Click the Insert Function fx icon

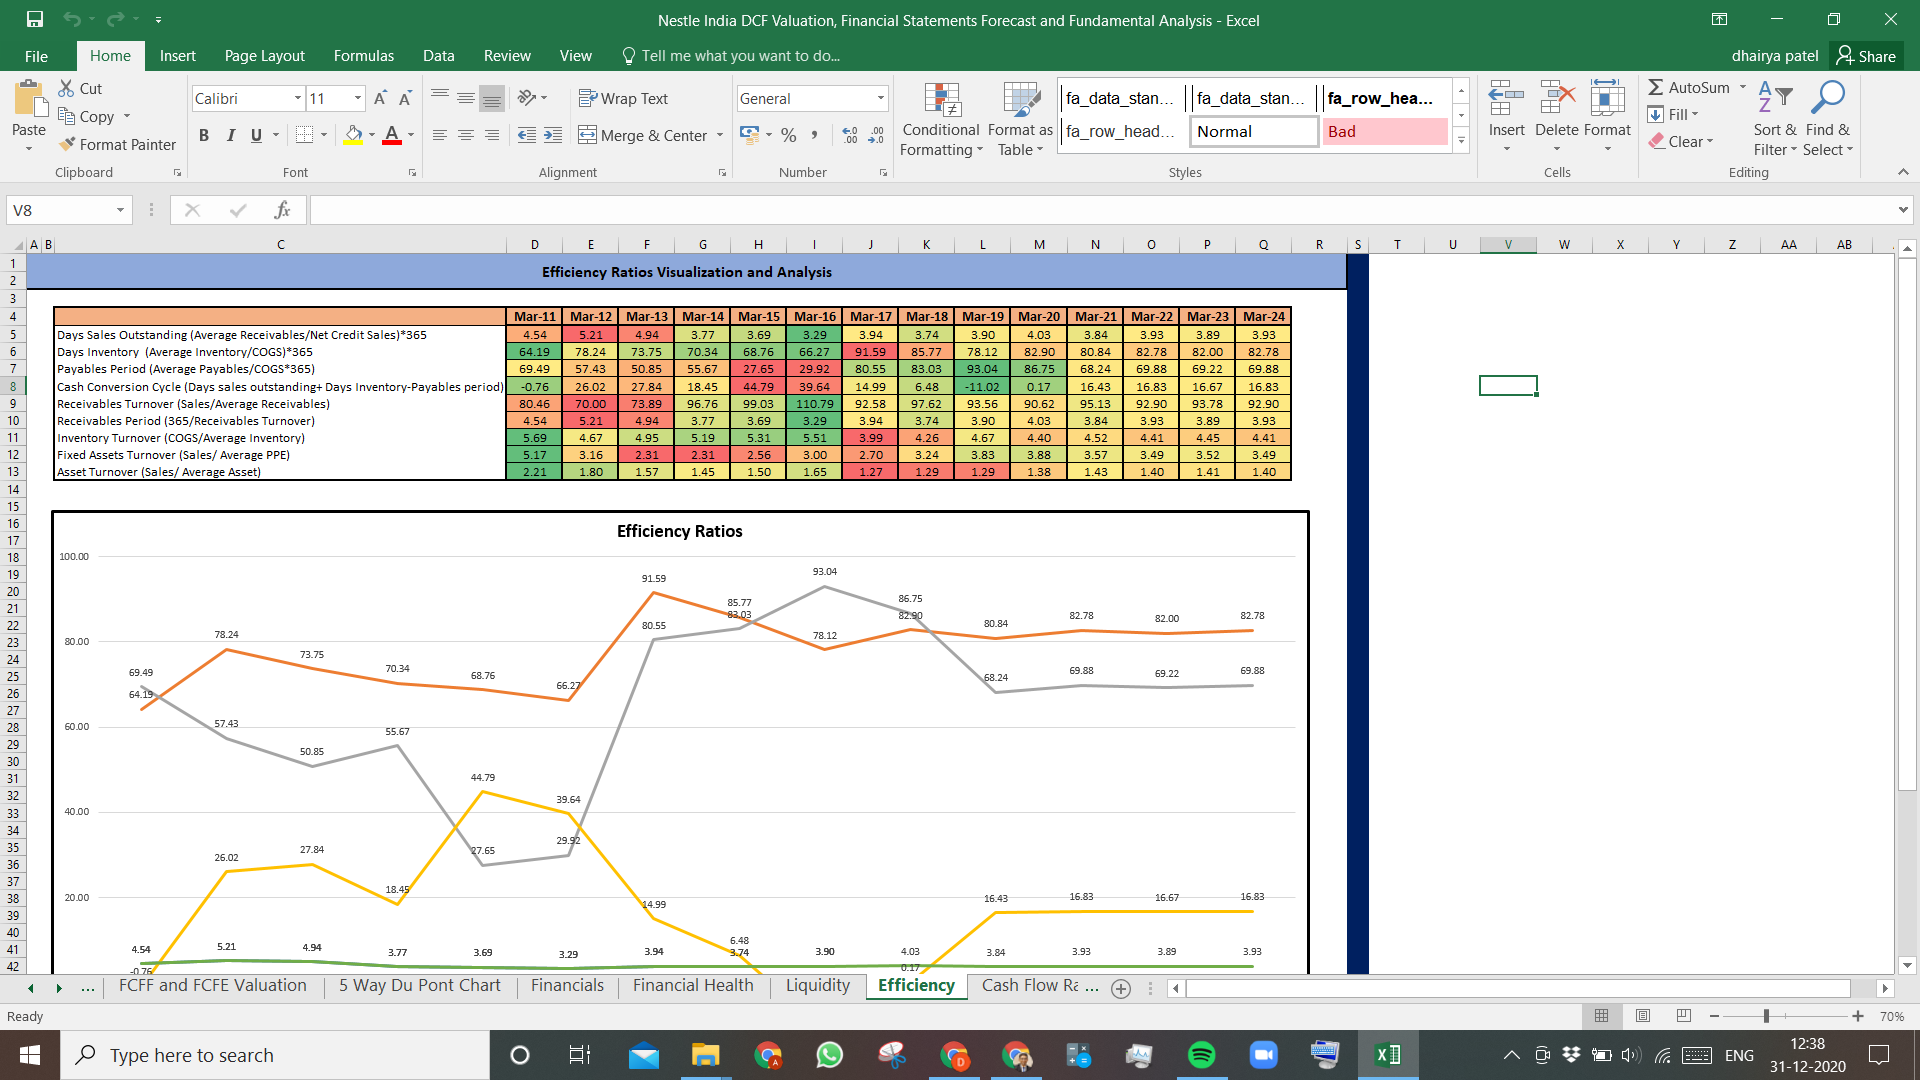(x=282, y=210)
